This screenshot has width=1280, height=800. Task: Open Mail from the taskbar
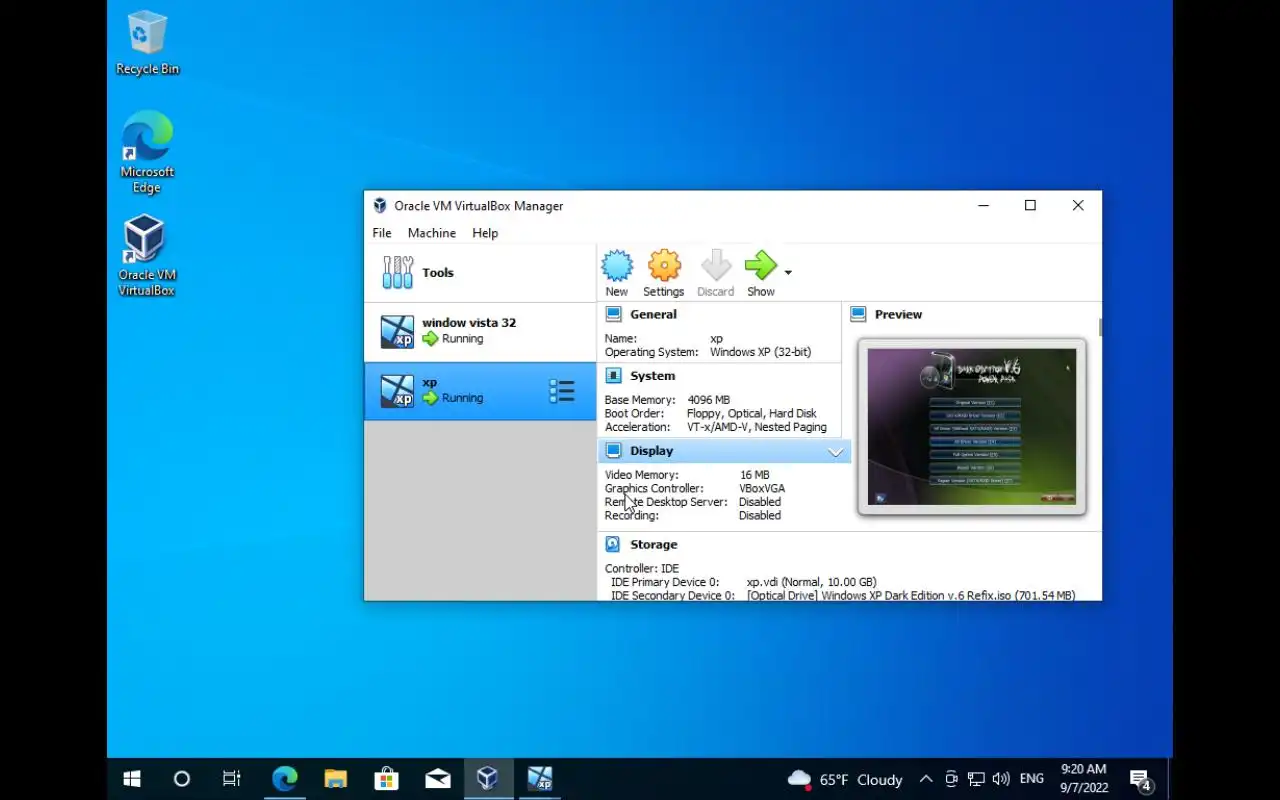[437, 779]
